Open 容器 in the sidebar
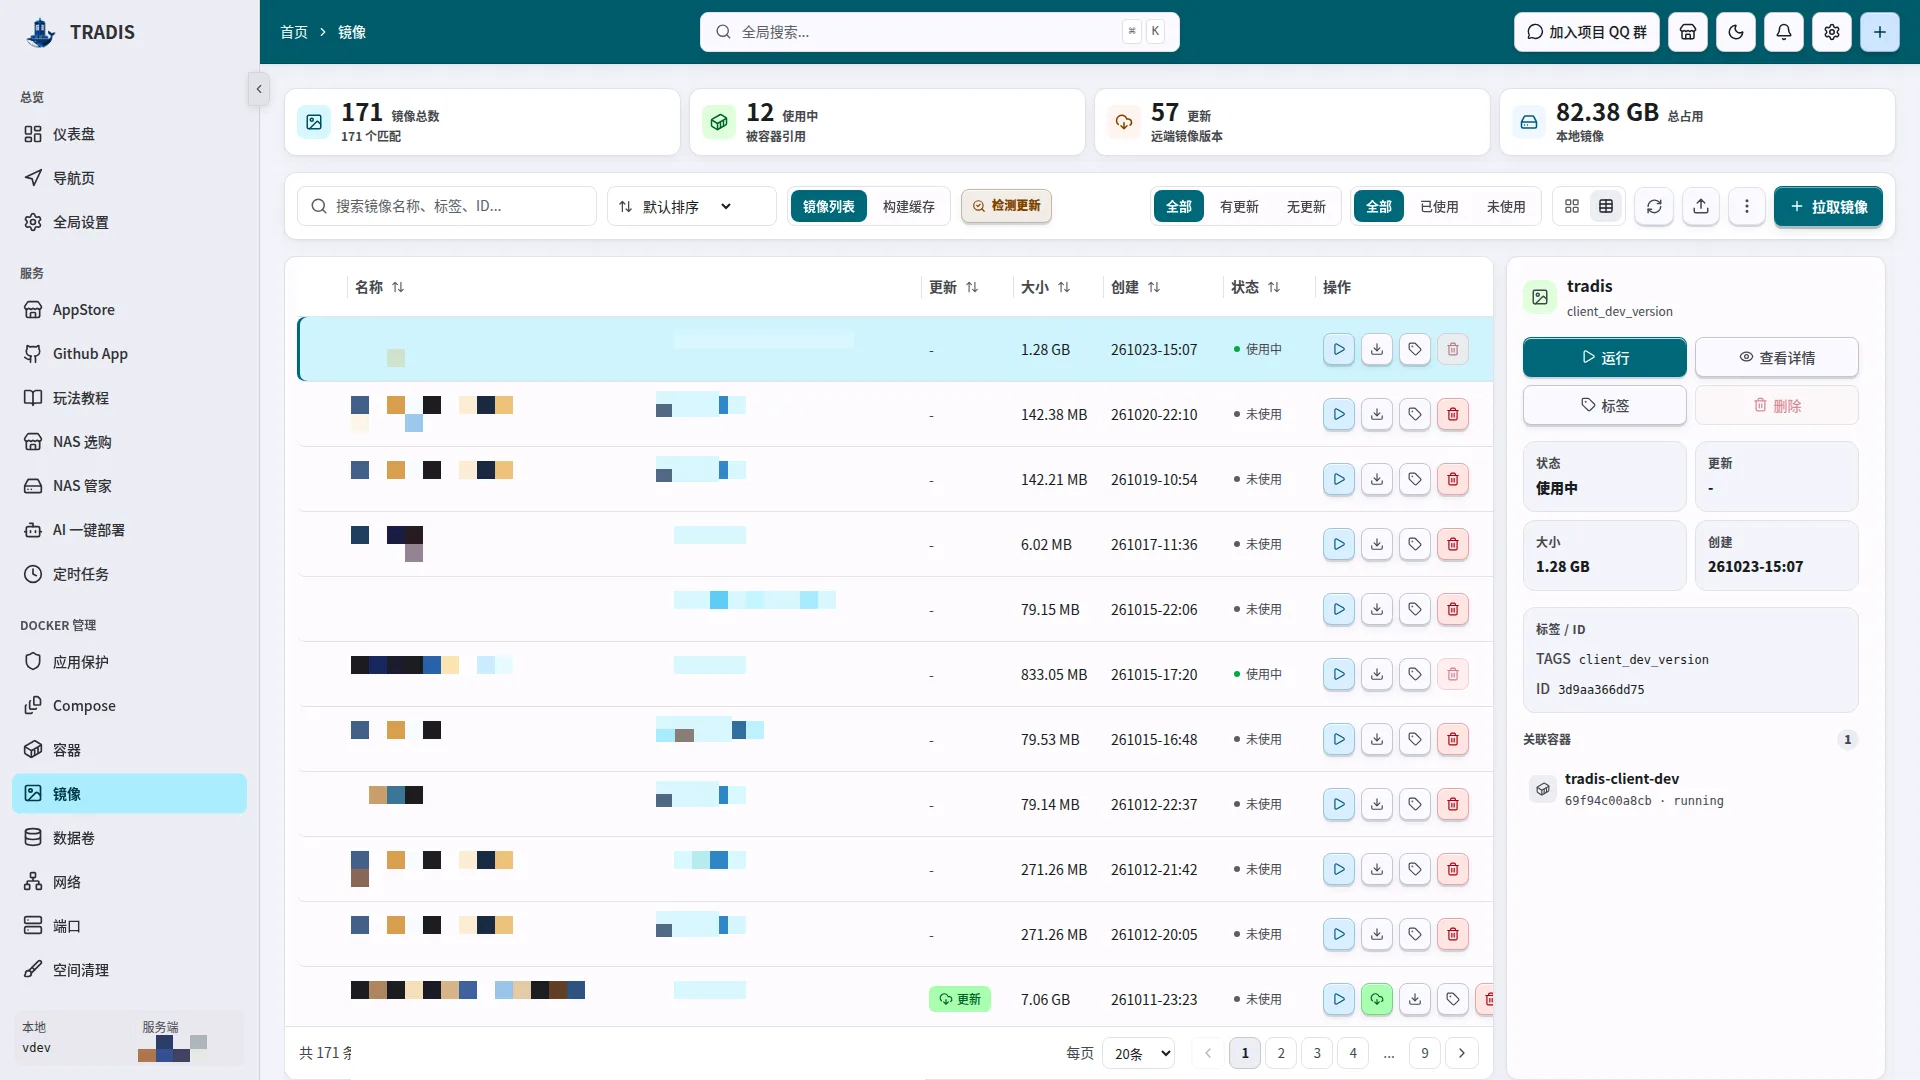Image resolution: width=1920 pixels, height=1080 pixels. point(129,749)
